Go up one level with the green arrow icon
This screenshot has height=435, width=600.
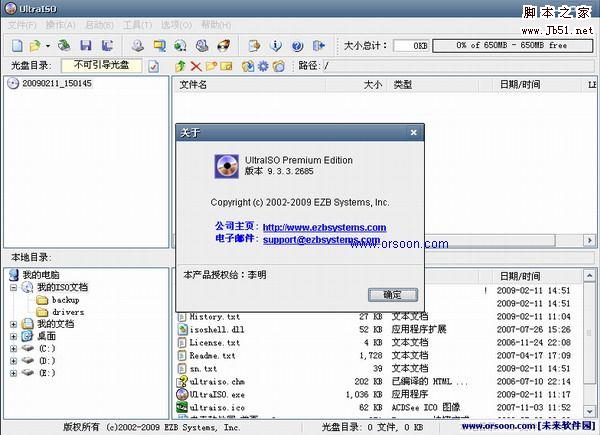point(180,66)
